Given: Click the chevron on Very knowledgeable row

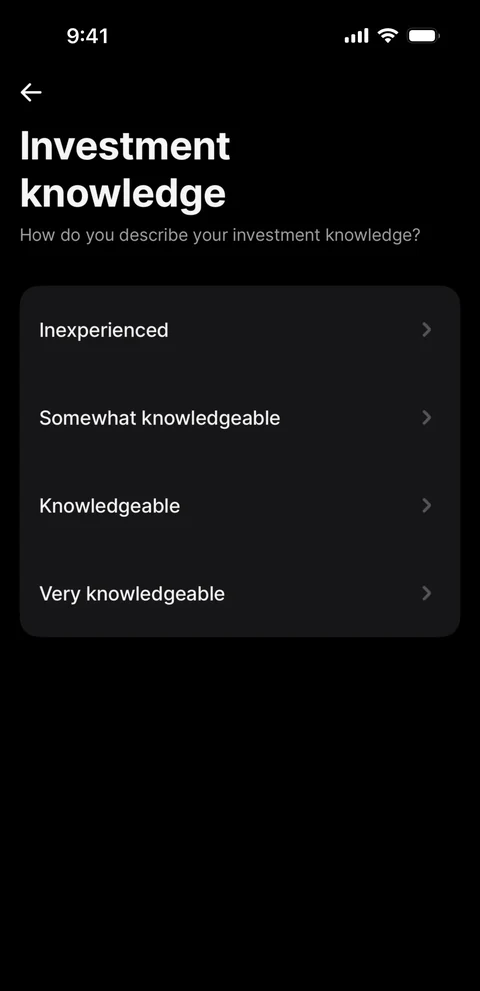Looking at the screenshot, I should tap(427, 593).
